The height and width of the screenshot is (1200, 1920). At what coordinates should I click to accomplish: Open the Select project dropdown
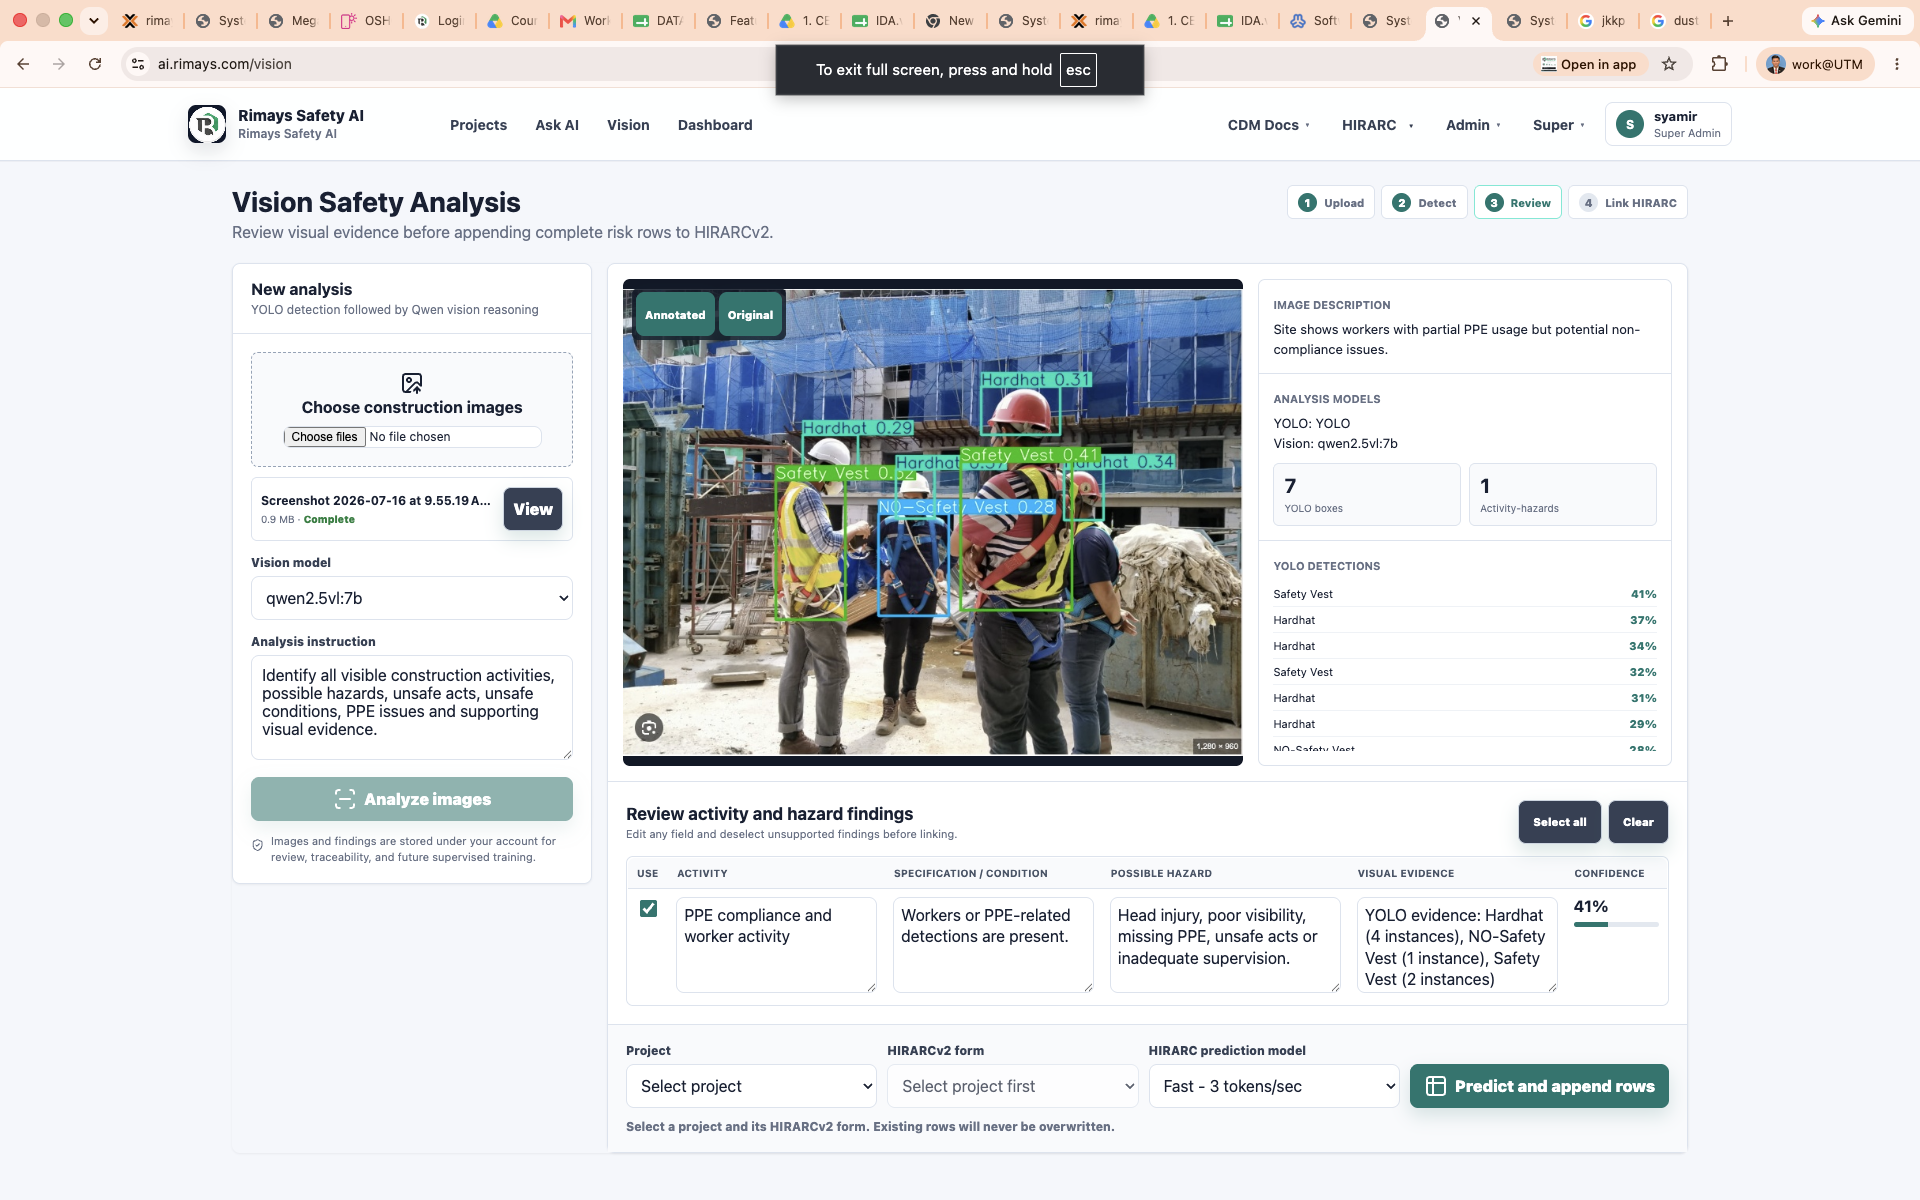tap(751, 1086)
